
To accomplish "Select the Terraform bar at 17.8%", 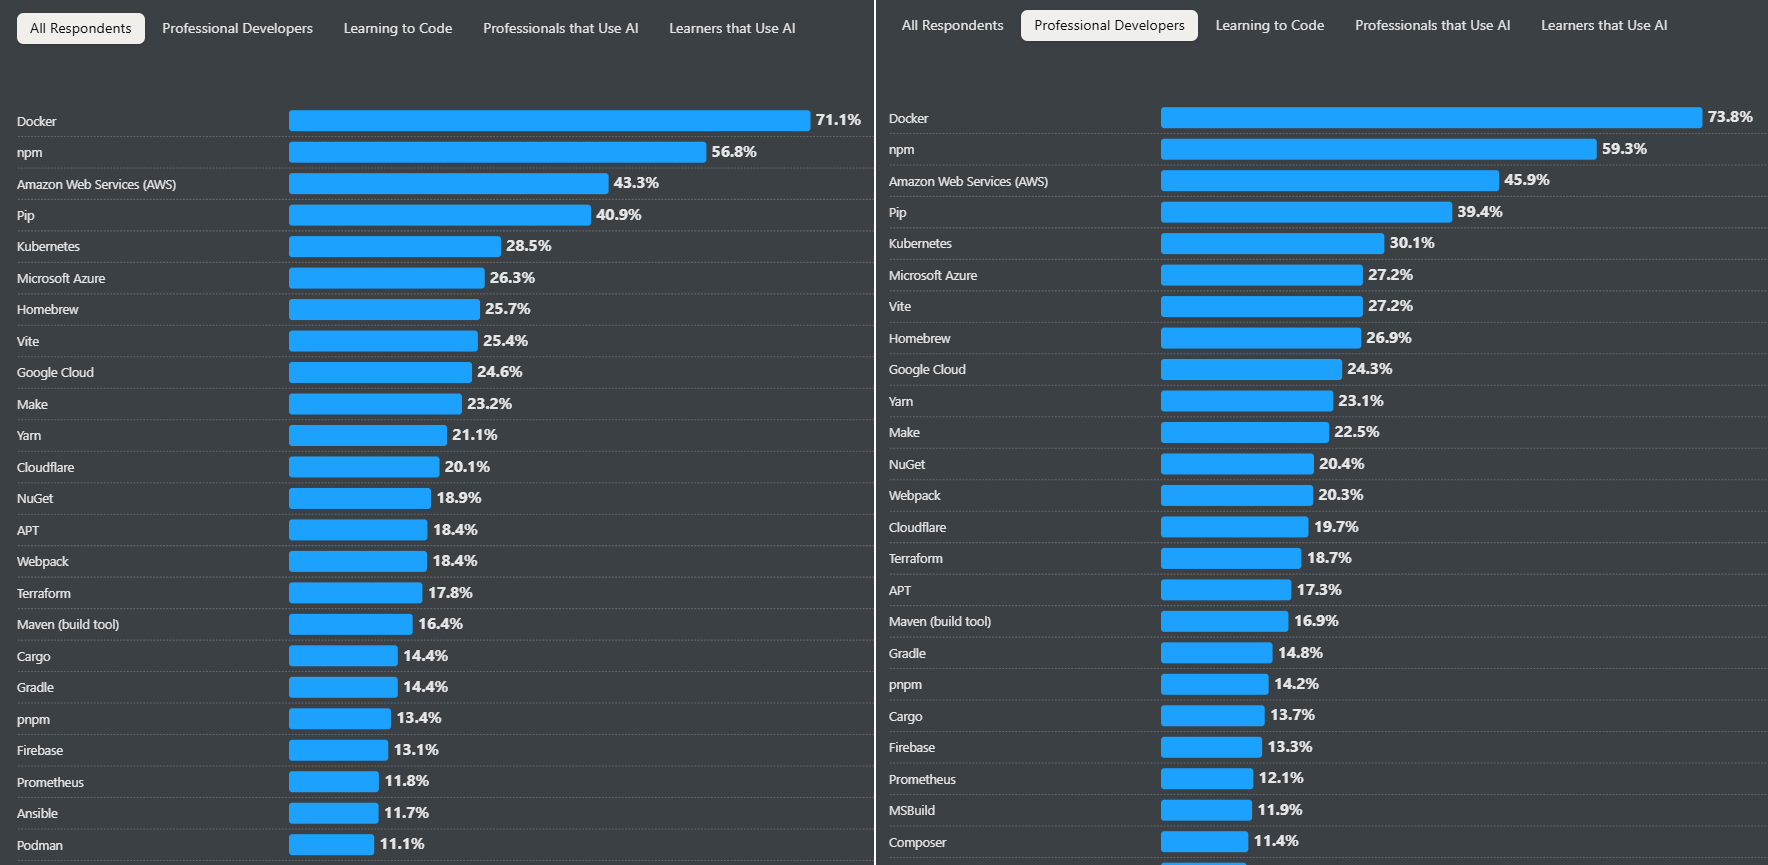I will tap(356, 593).
